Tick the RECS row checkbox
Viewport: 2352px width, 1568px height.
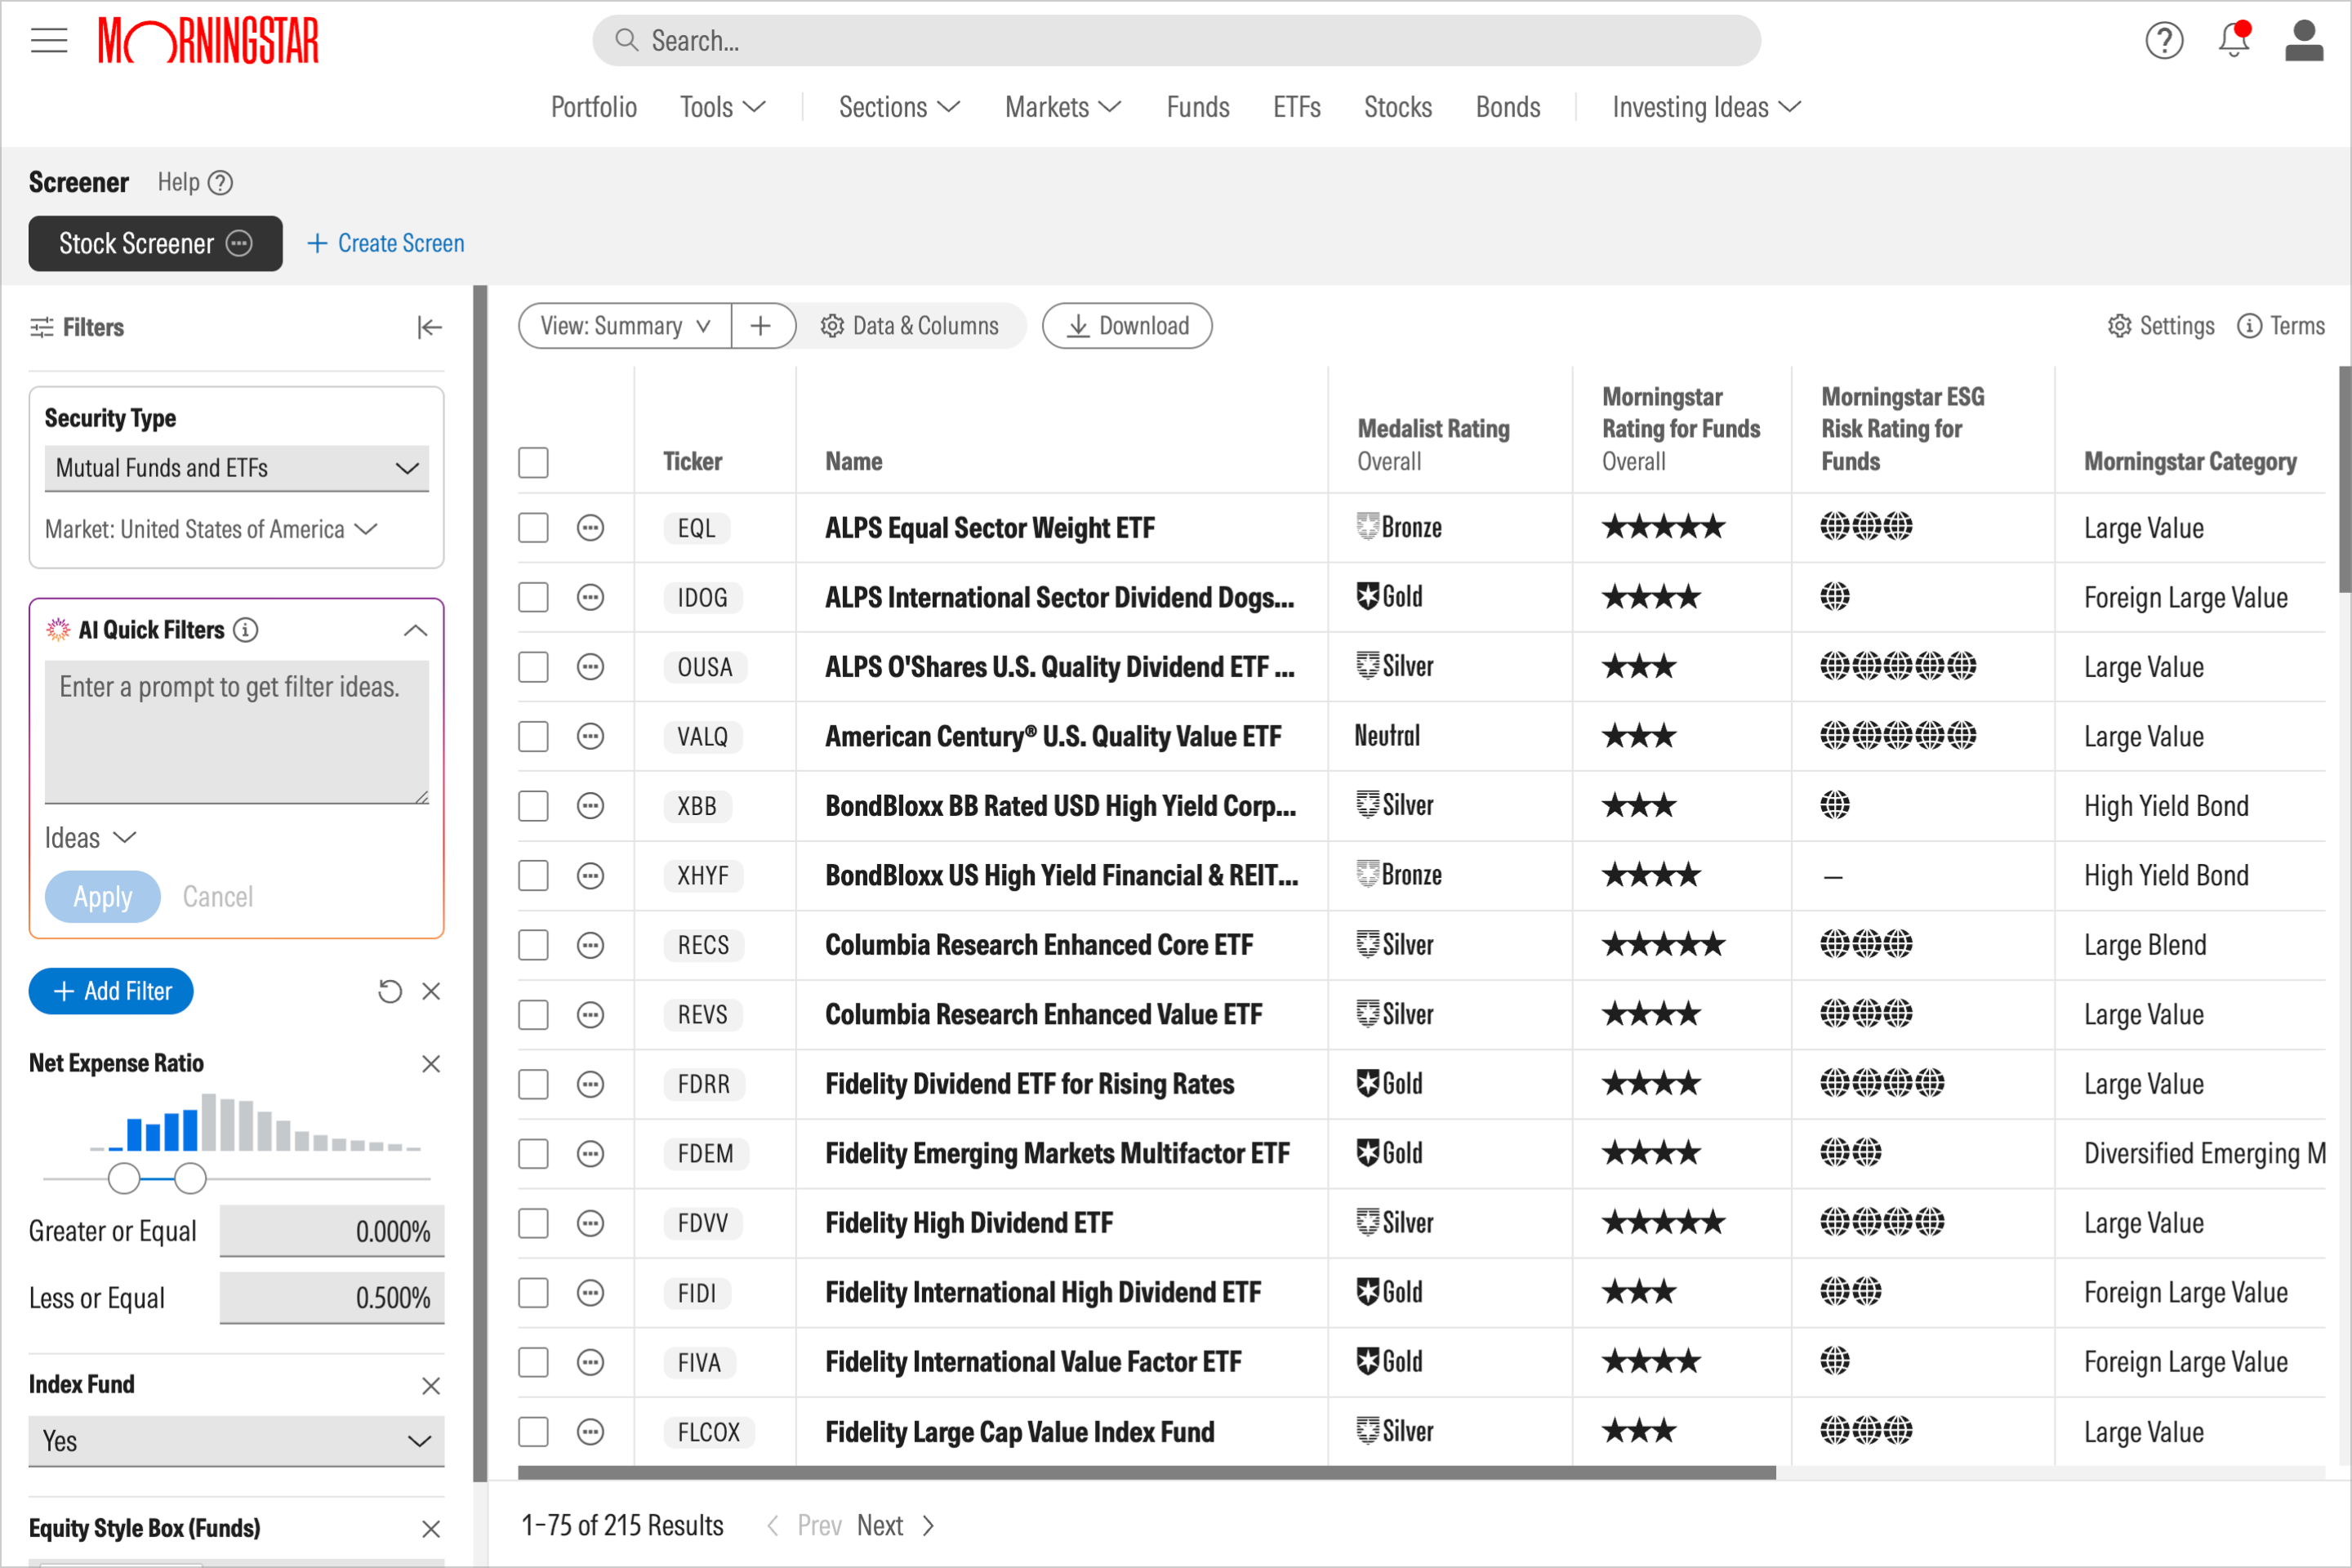(x=533, y=945)
